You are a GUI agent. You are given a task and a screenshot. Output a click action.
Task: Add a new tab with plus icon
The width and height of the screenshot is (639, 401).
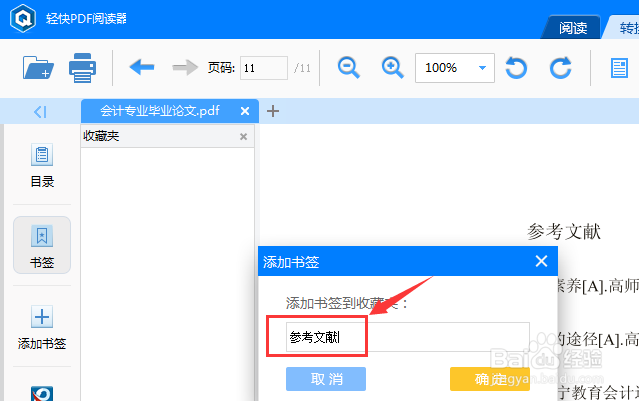[x=273, y=111]
